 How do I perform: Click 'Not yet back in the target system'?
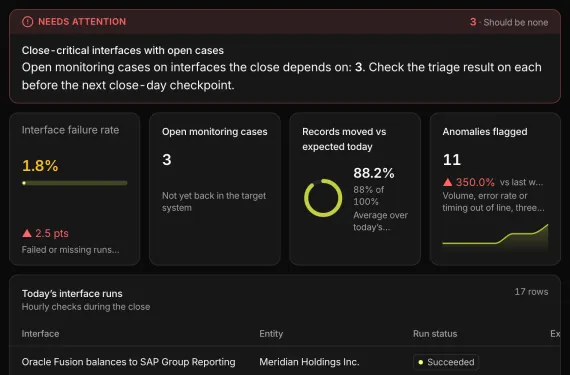[x=214, y=202]
